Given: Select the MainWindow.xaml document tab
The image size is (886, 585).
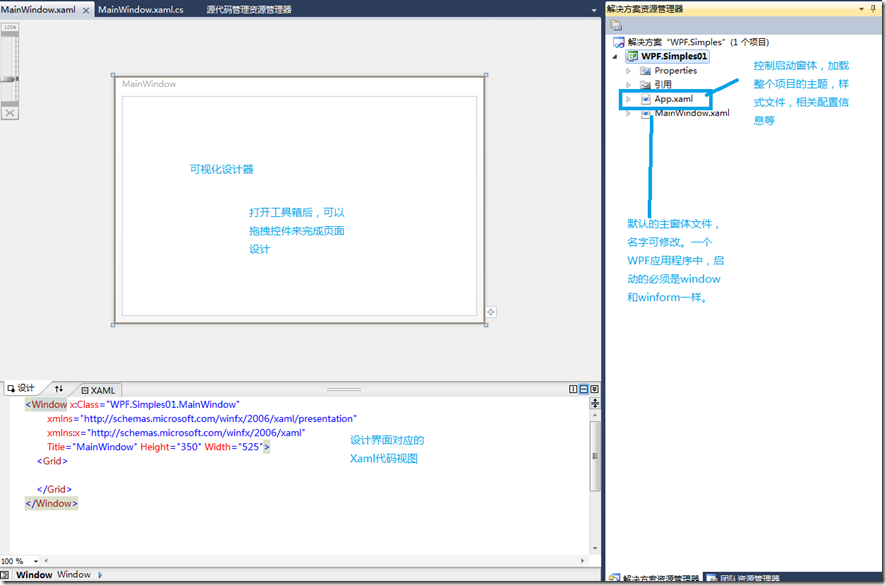Looking at the screenshot, I should click(x=38, y=10).
